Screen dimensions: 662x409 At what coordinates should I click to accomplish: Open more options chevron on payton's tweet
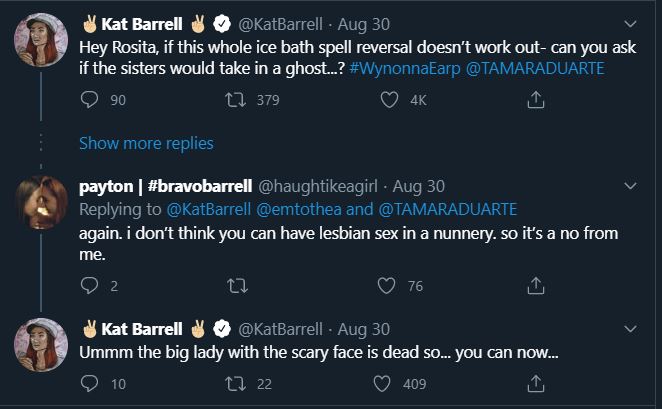630,186
